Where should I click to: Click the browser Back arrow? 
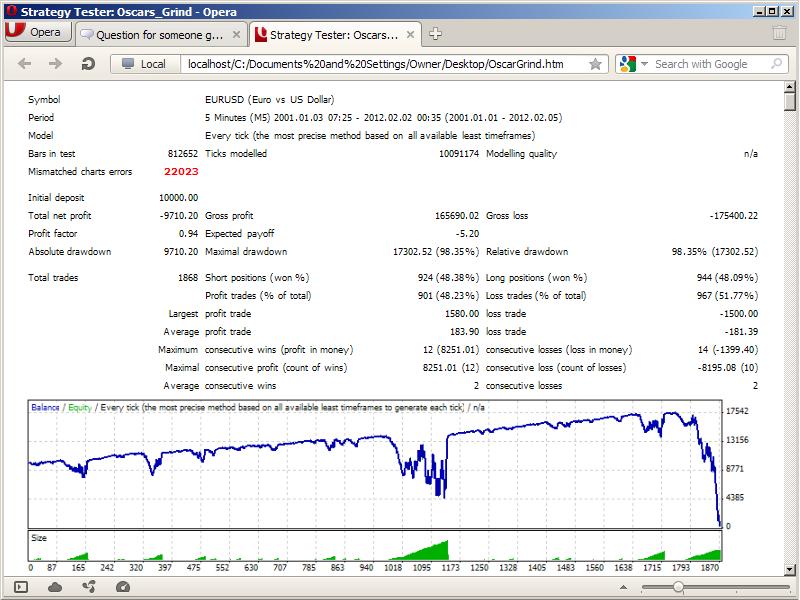click(25, 64)
